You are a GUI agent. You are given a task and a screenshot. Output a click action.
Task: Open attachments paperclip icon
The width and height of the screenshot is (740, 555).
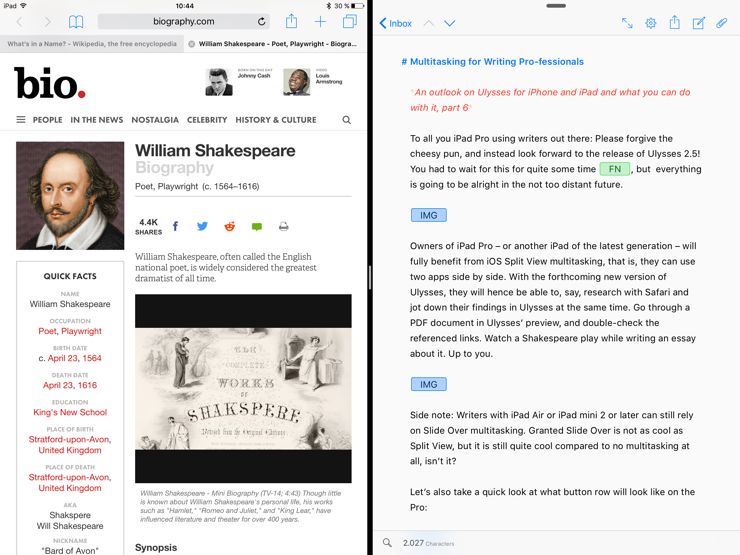tap(722, 23)
